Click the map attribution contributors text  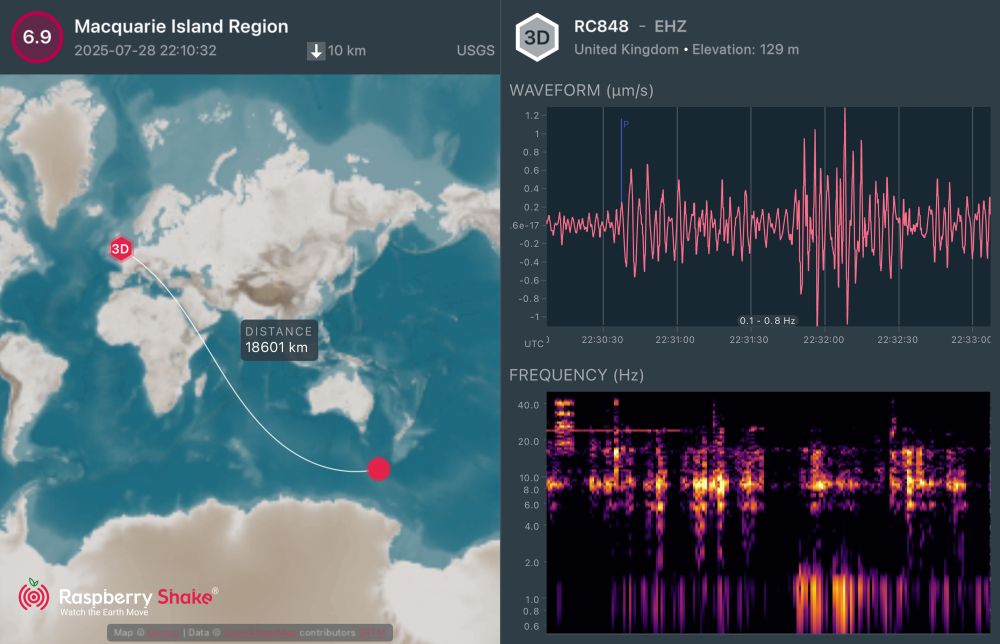(327, 633)
